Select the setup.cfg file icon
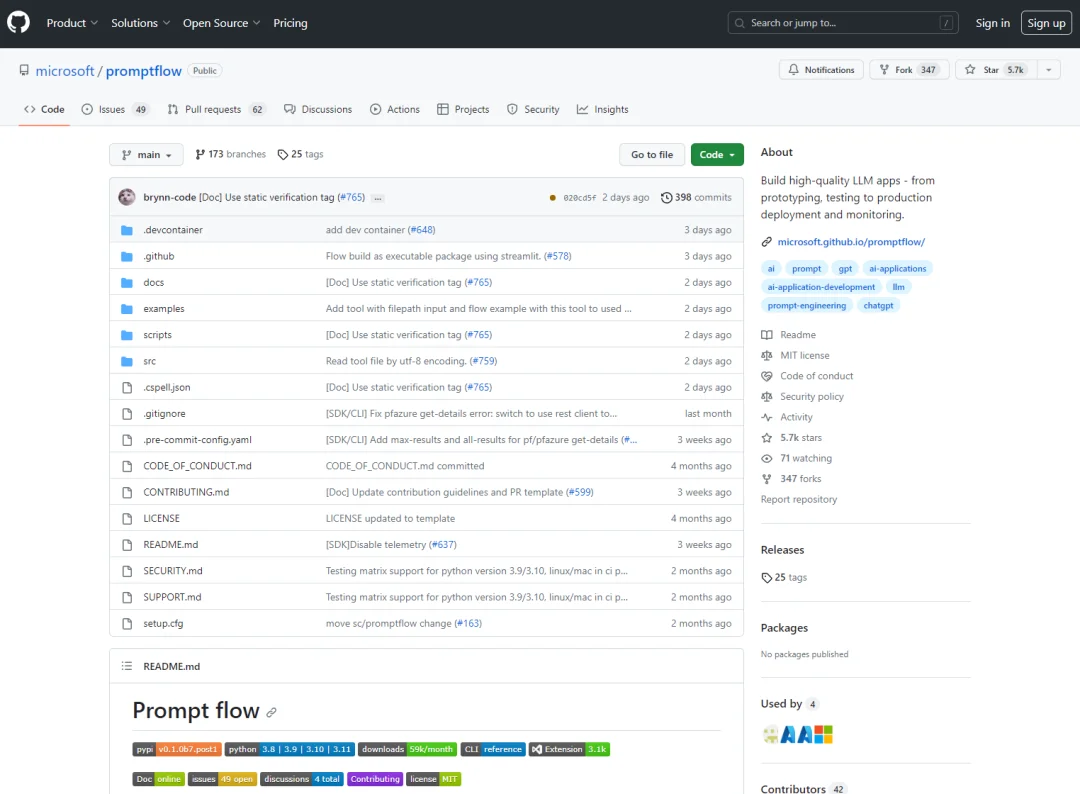This screenshot has height=794, width=1080. point(127,623)
